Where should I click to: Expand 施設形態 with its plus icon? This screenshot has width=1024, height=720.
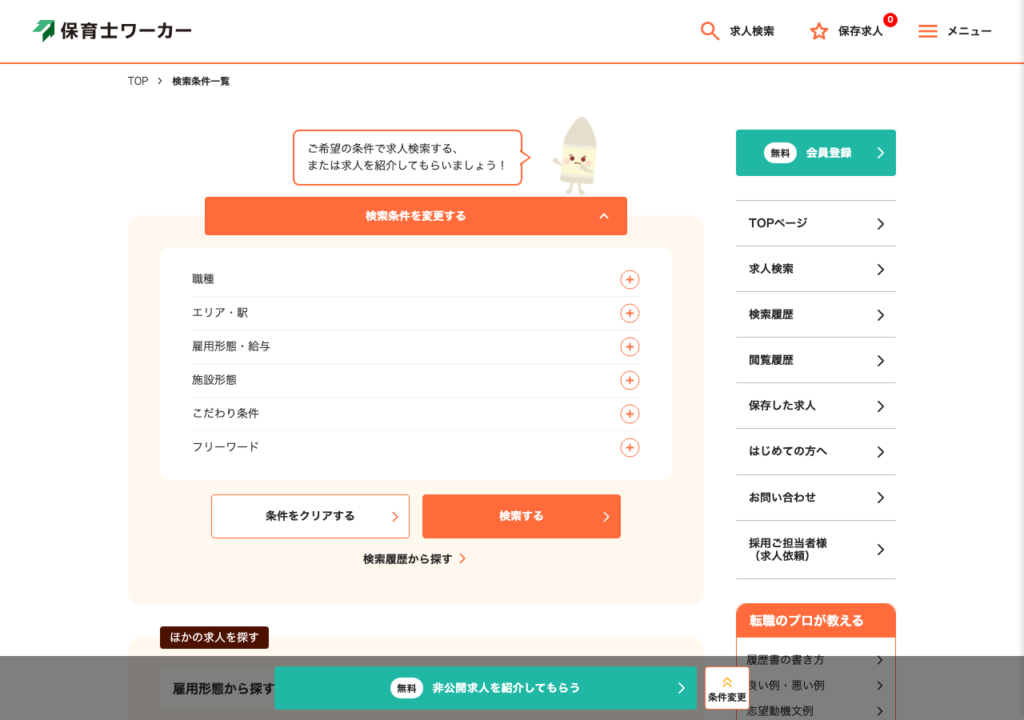tap(630, 380)
